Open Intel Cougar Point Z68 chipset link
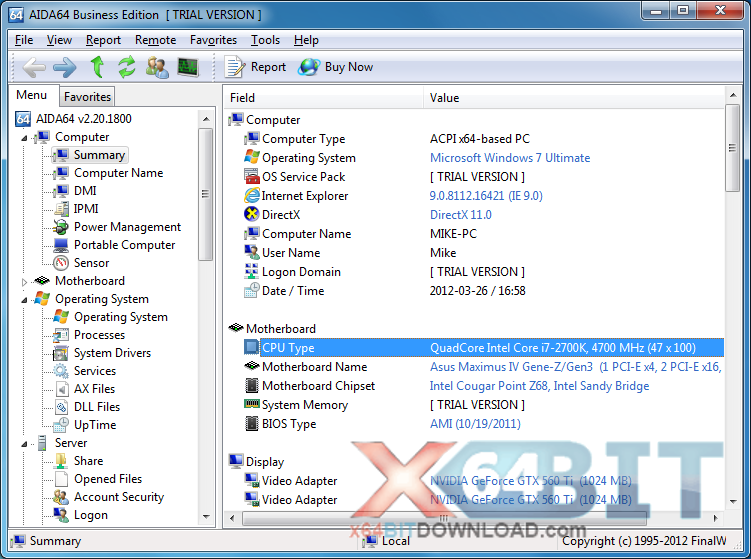This screenshot has height=559, width=751. click(539, 386)
